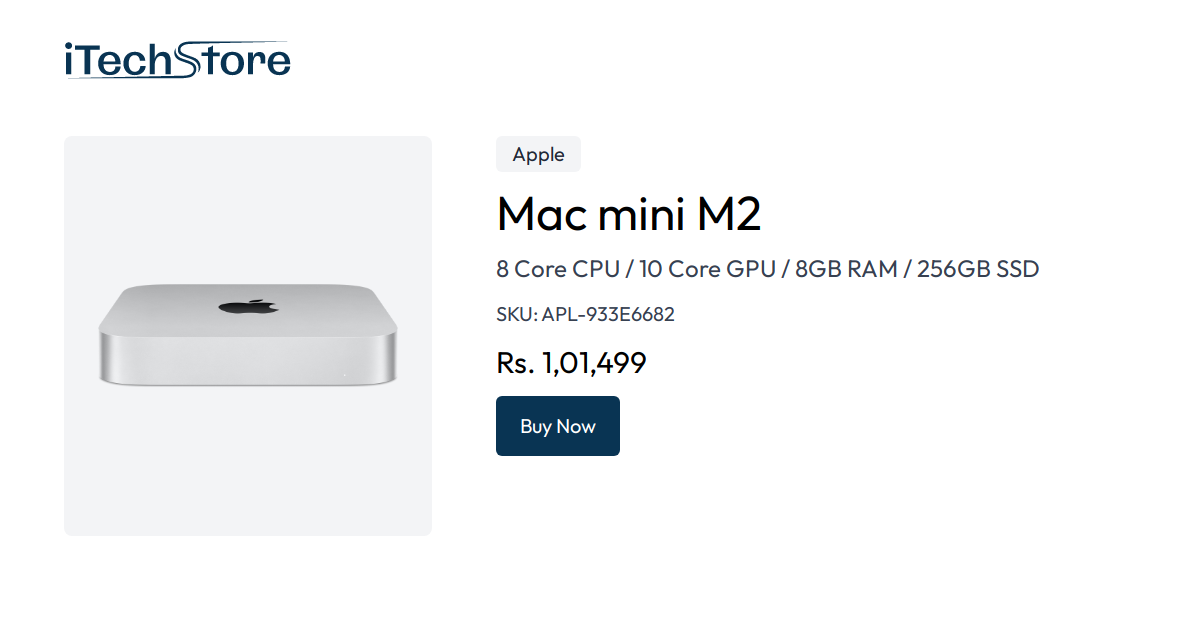Select the SKU code APL-933E6682

(608, 314)
